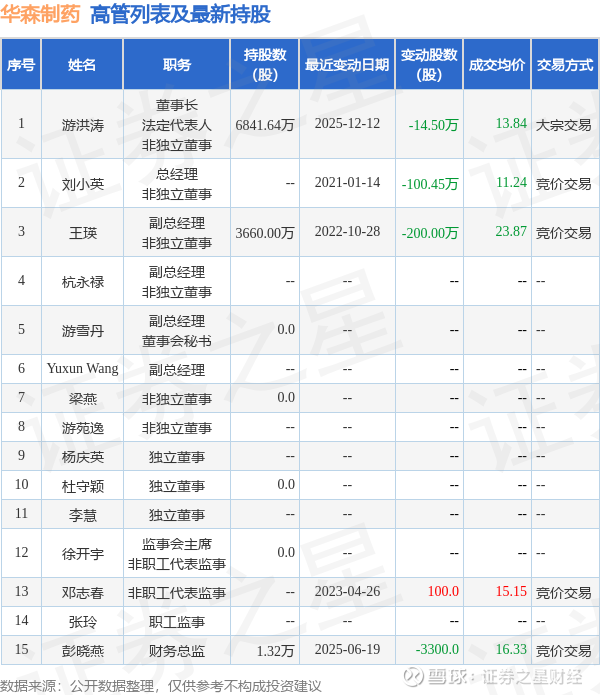Select the name 游雪丹
This screenshot has width=600, height=695.
pyautogui.click(x=82, y=331)
